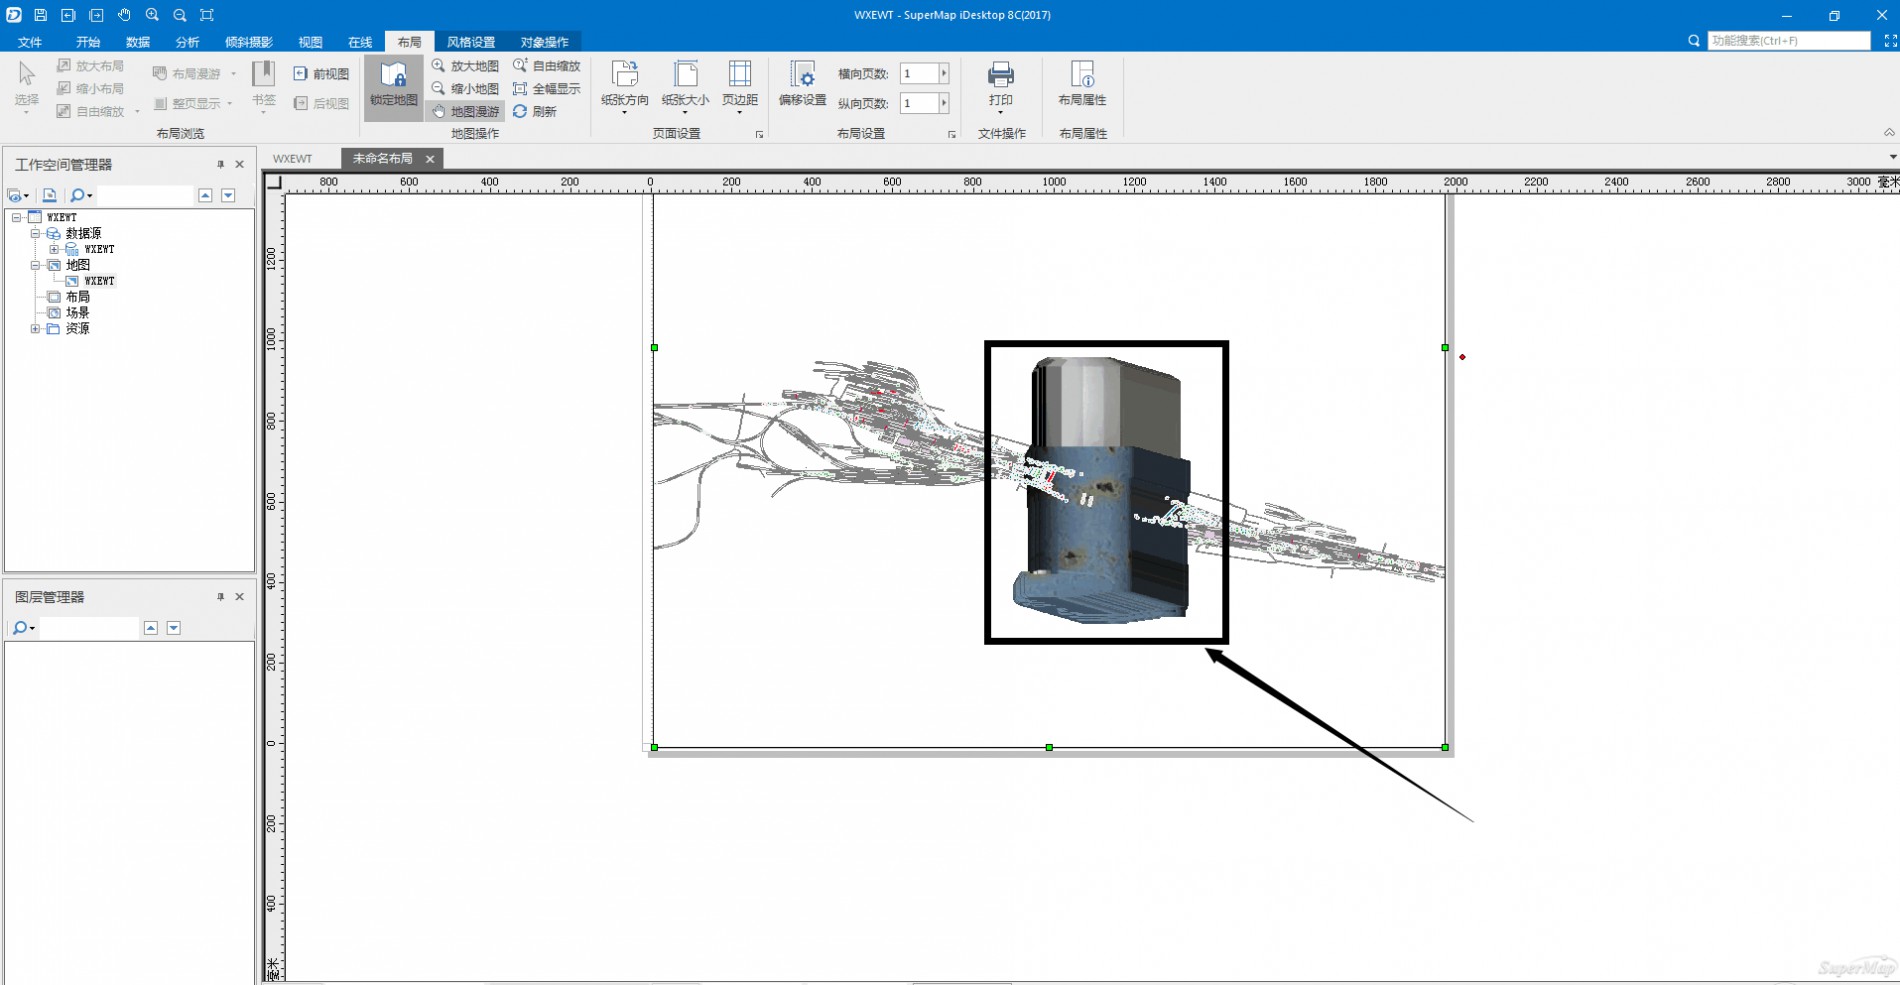Viewport: 1900px width, 985px height.
Task: Switch to the WXEWT map tab
Action: pyautogui.click(x=292, y=159)
